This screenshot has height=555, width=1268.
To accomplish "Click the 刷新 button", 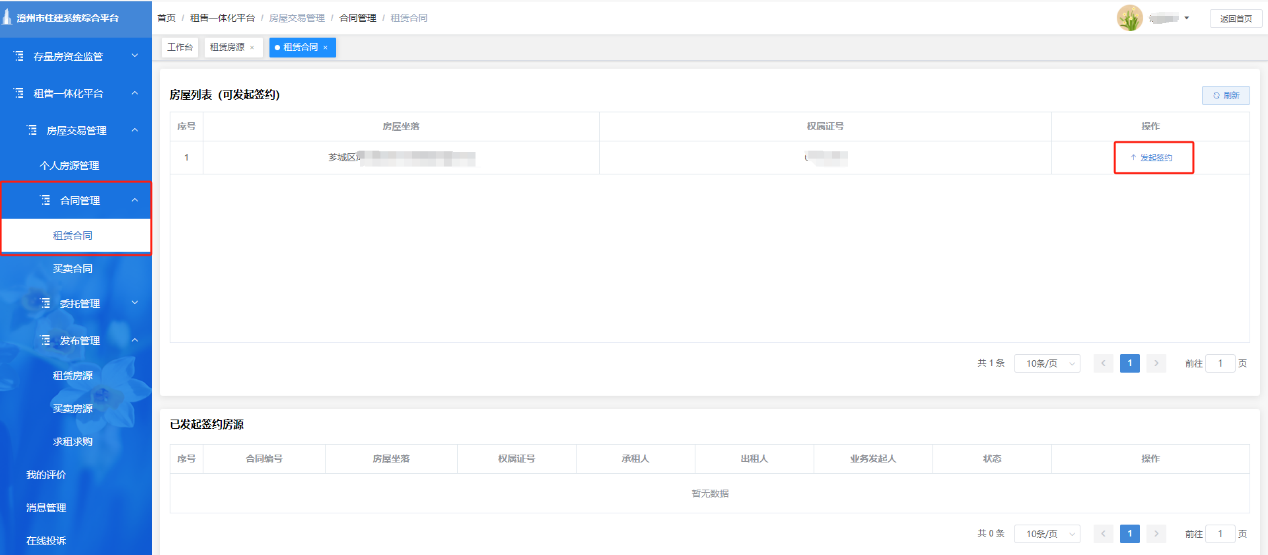I will [x=1226, y=96].
